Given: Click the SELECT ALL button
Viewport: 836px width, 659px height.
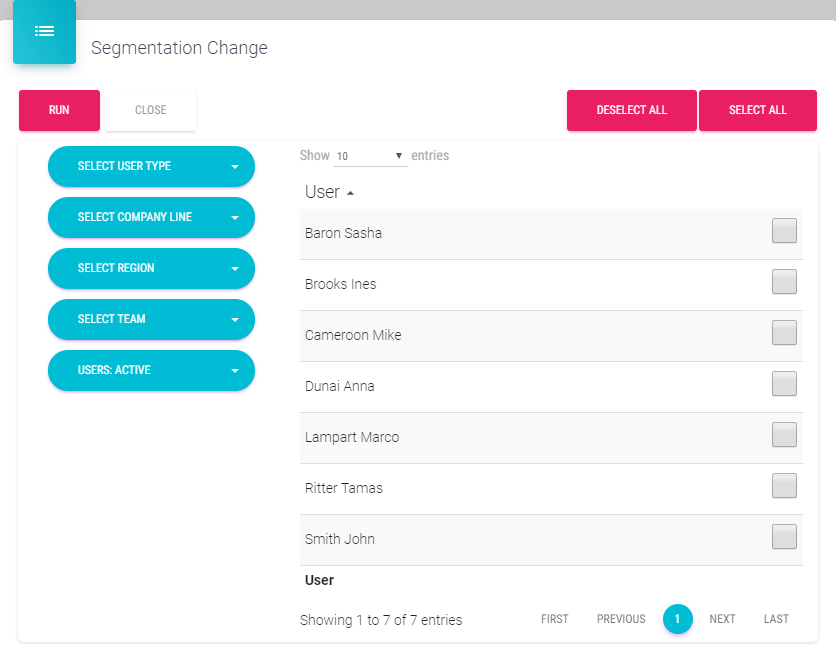Looking at the screenshot, I should tap(757, 110).
